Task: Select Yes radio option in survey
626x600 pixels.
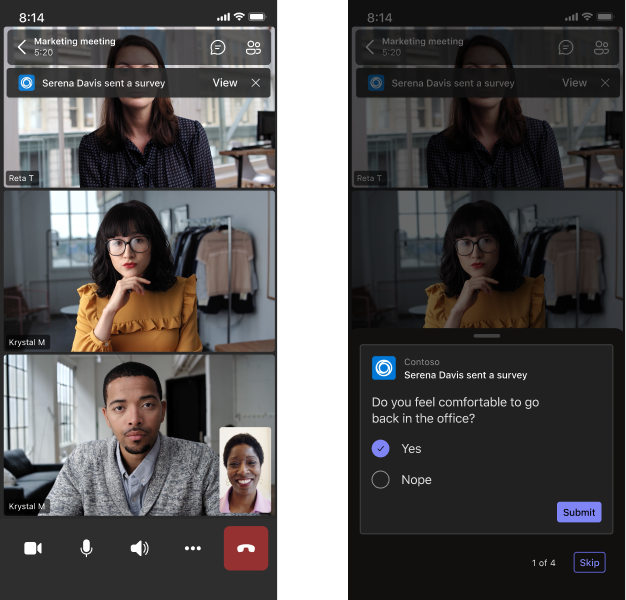Action: coord(380,448)
